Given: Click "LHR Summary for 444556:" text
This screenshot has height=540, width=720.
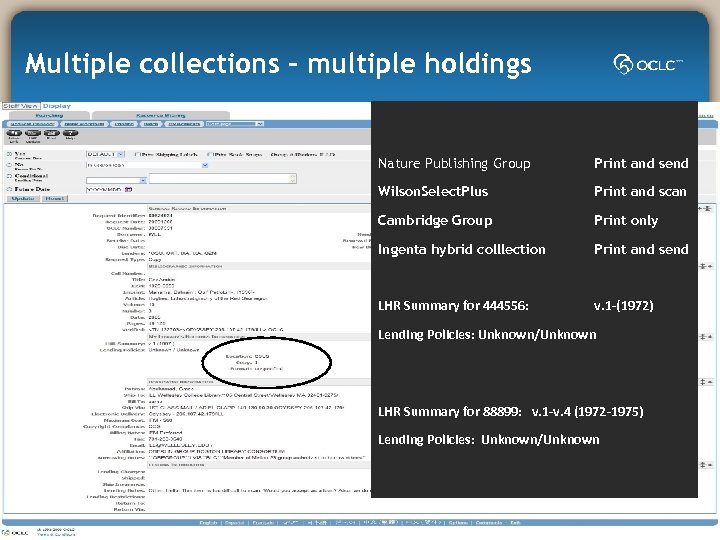Looking at the screenshot, I should coord(453,306).
